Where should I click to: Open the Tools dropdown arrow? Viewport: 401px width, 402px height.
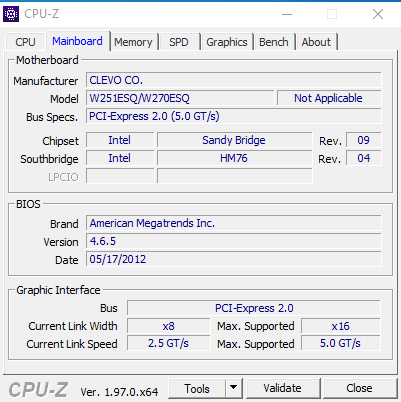234,388
